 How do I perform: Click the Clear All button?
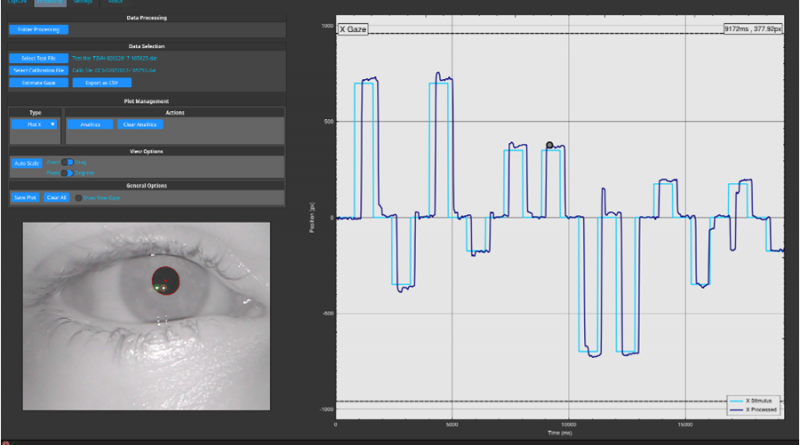point(56,198)
